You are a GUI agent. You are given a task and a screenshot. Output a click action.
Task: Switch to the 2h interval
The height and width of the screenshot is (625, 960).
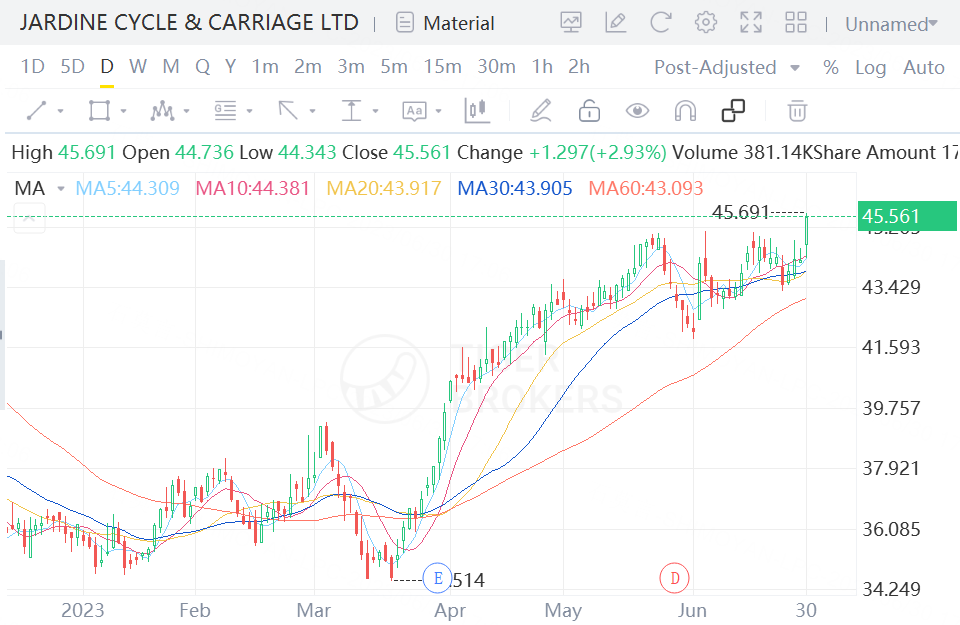[579, 66]
